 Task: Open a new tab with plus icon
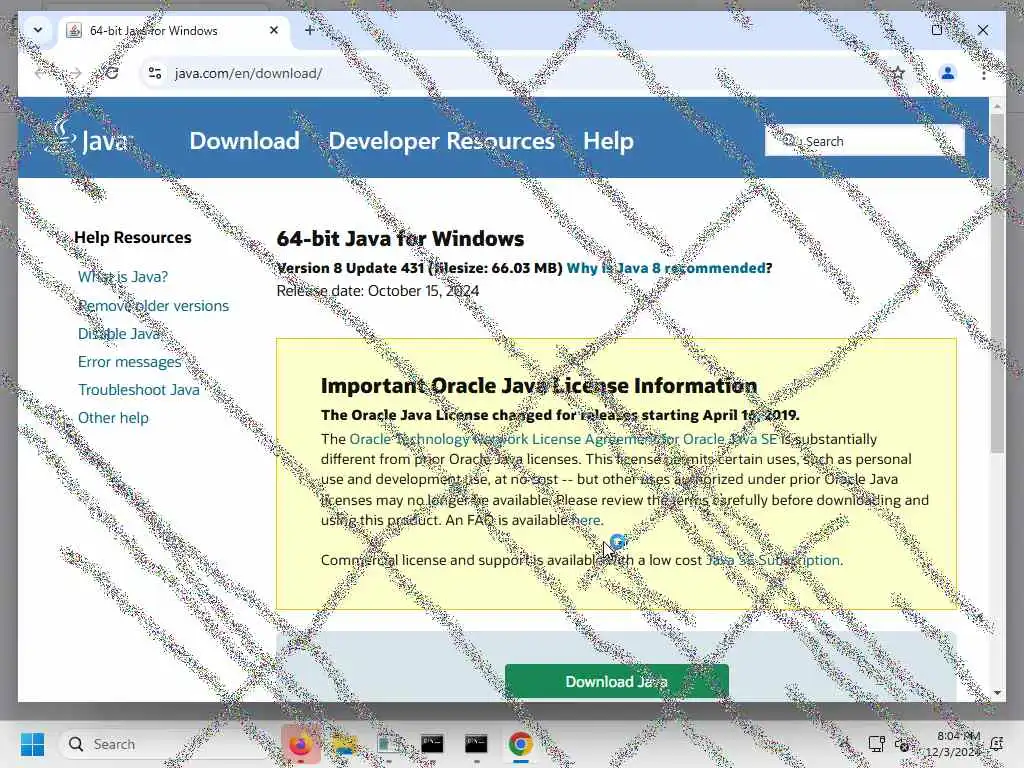[x=310, y=30]
